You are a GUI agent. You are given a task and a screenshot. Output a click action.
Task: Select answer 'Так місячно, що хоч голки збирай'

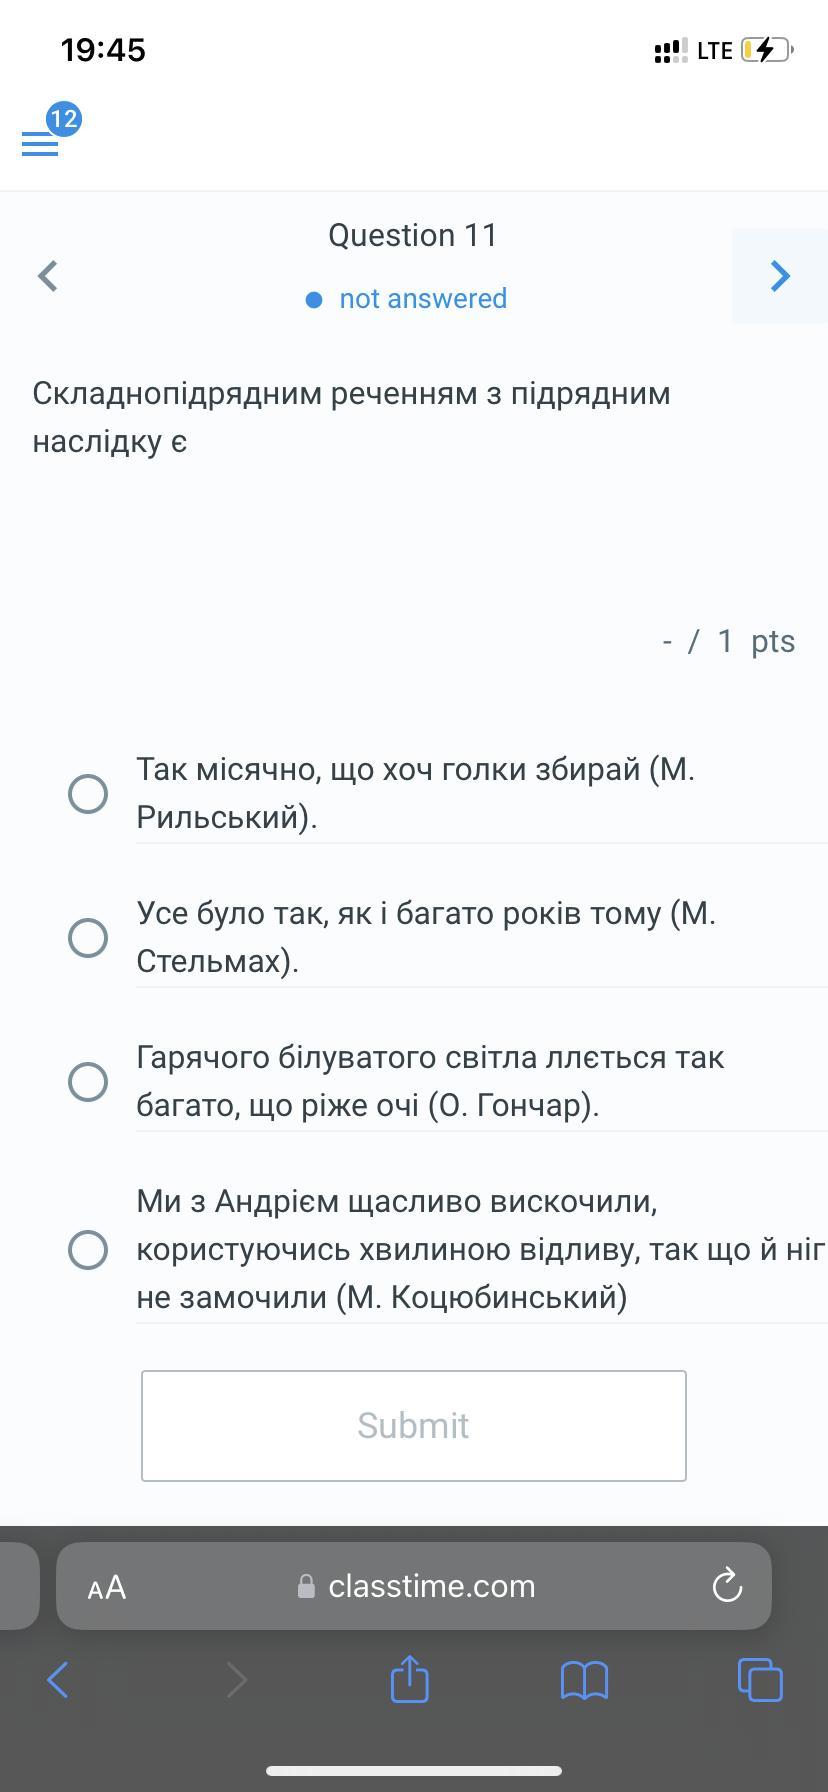tap(88, 793)
